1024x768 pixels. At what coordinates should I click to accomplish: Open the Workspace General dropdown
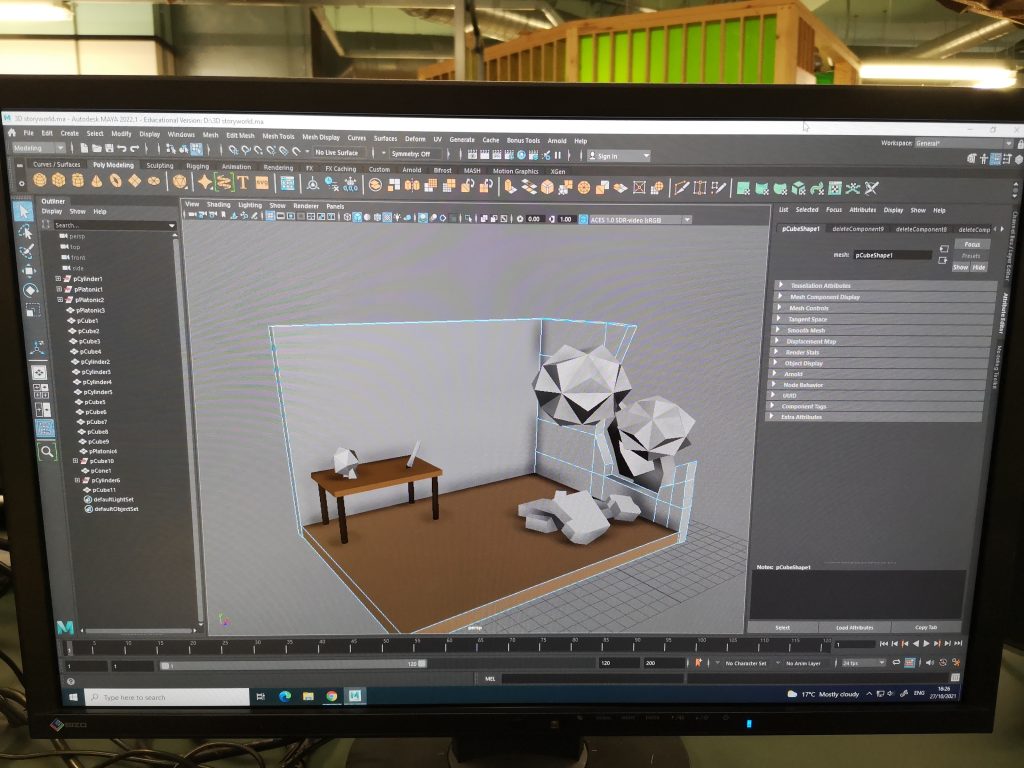click(963, 143)
